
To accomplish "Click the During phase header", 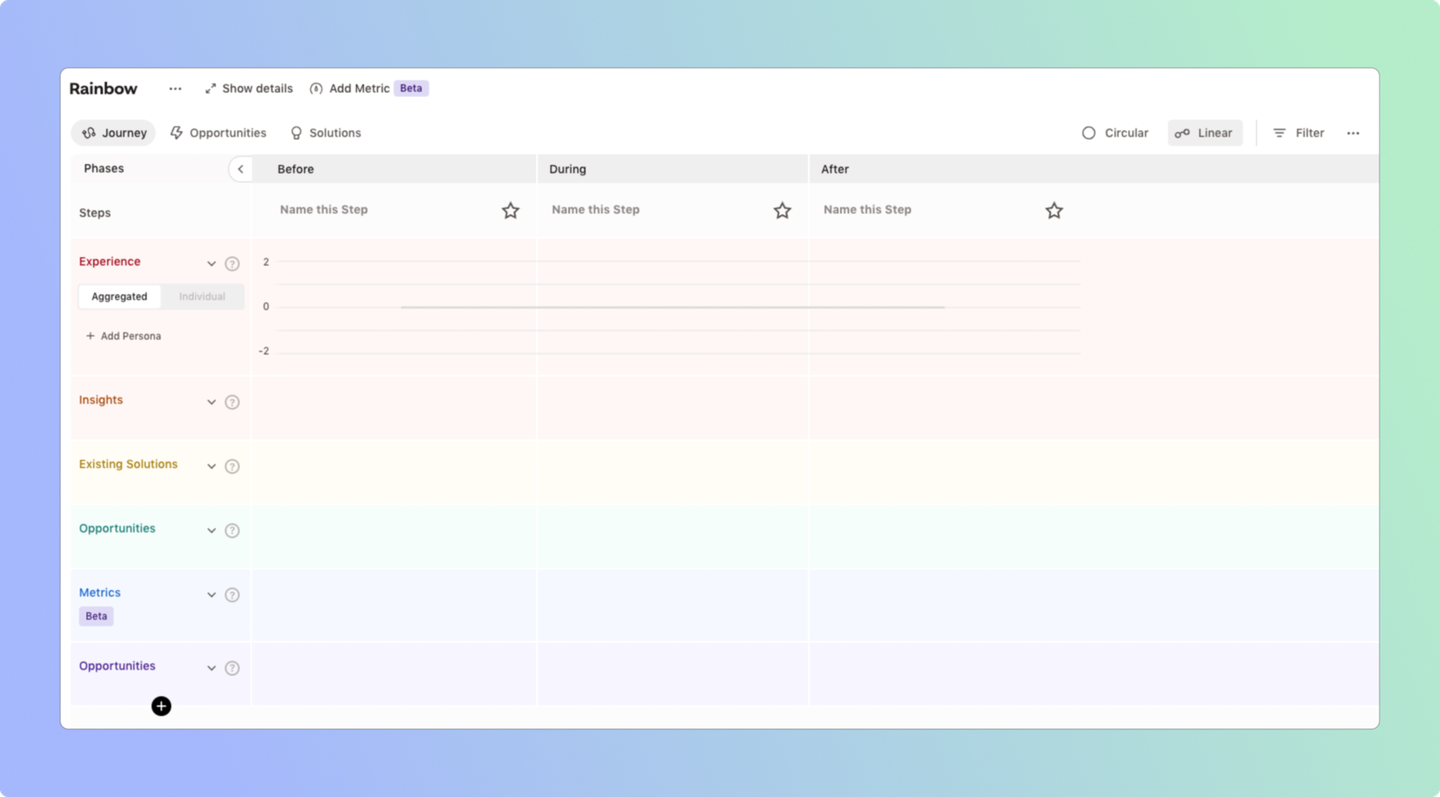I will (673, 169).
